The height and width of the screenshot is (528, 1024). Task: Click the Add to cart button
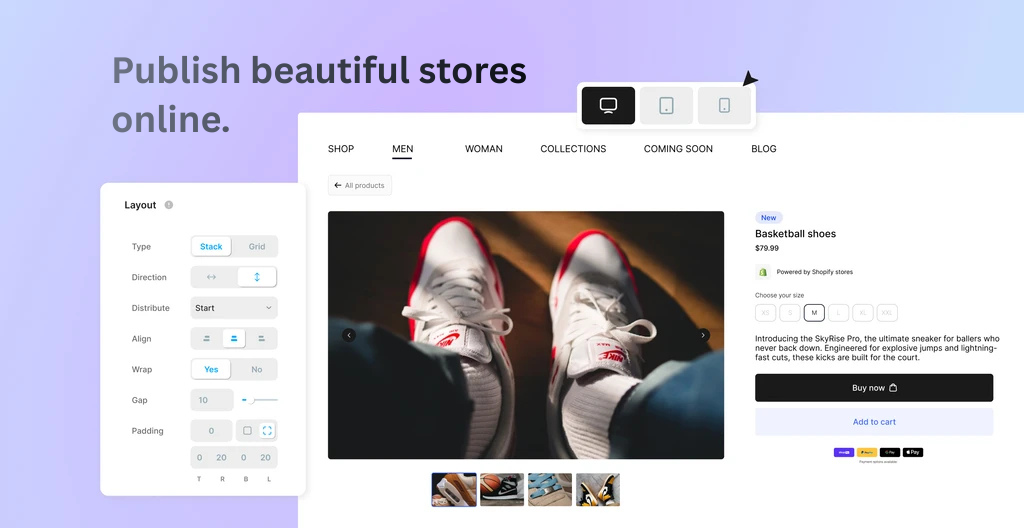tap(874, 422)
